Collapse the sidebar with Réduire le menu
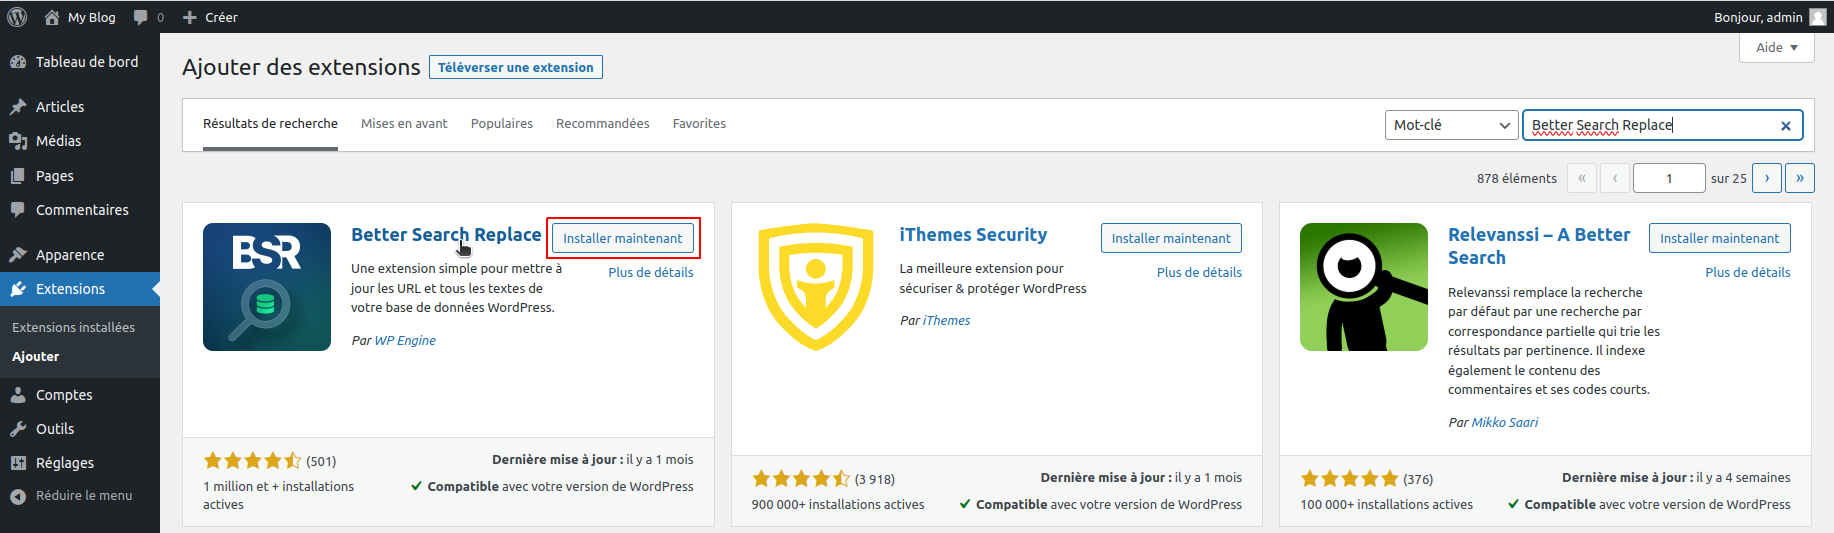Image resolution: width=1834 pixels, height=533 pixels. click(x=72, y=496)
